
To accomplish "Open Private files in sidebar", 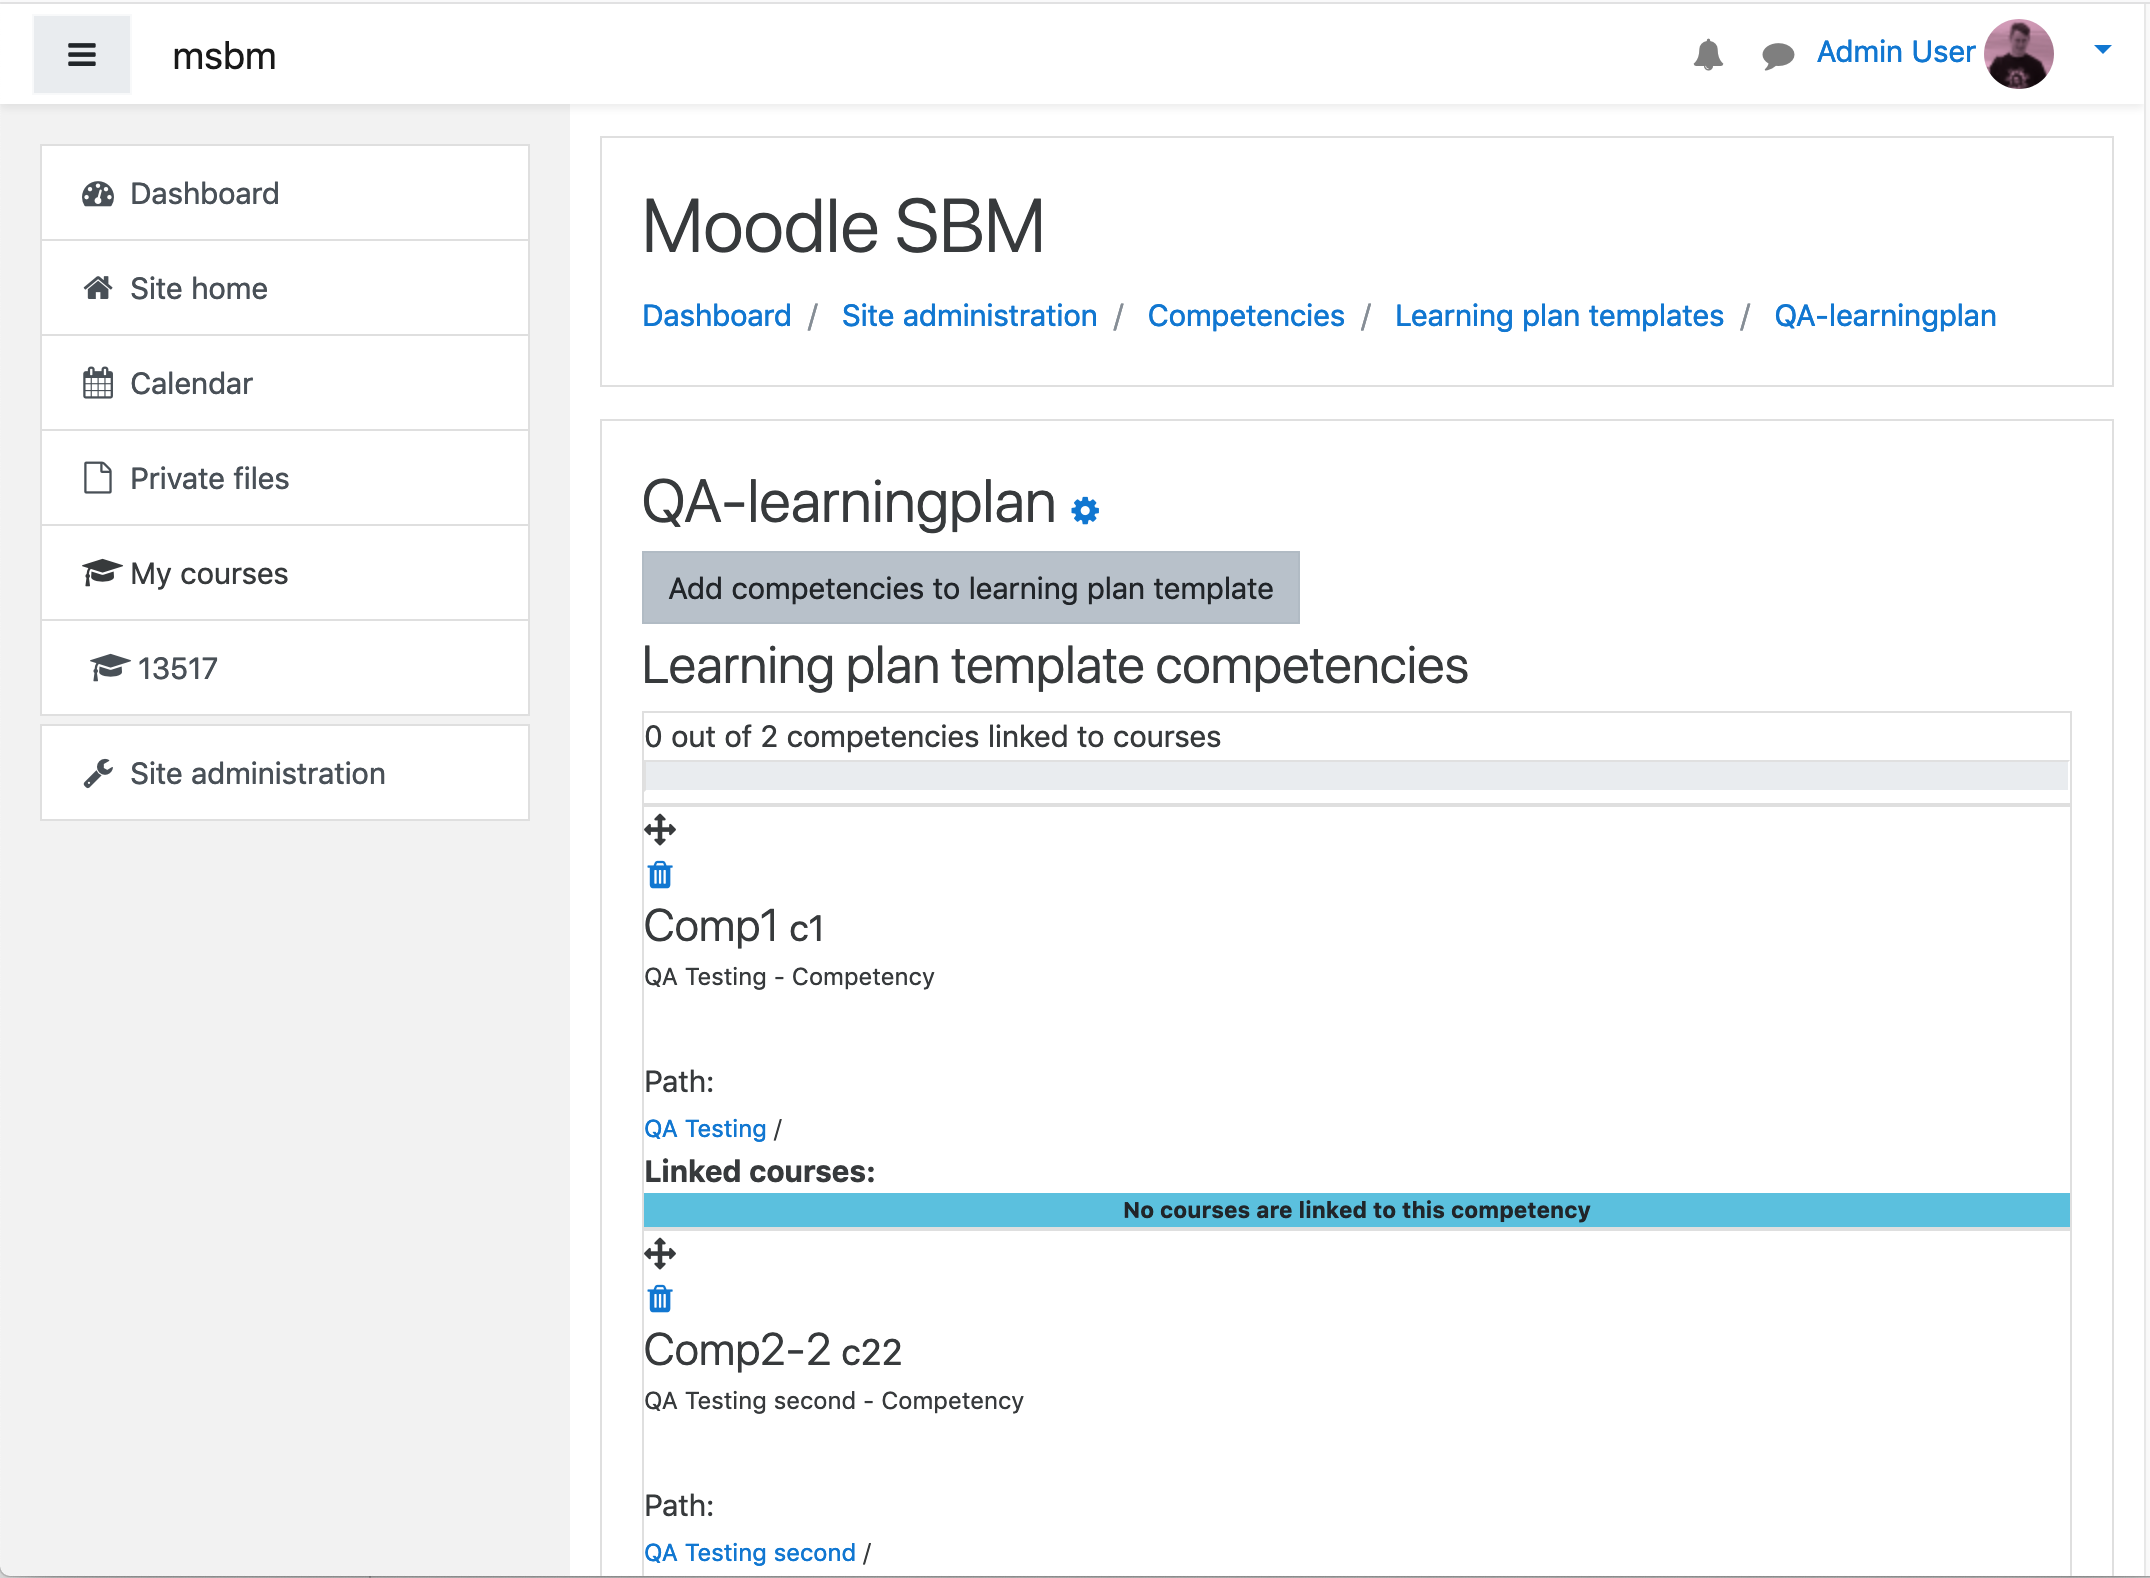I will [285, 478].
